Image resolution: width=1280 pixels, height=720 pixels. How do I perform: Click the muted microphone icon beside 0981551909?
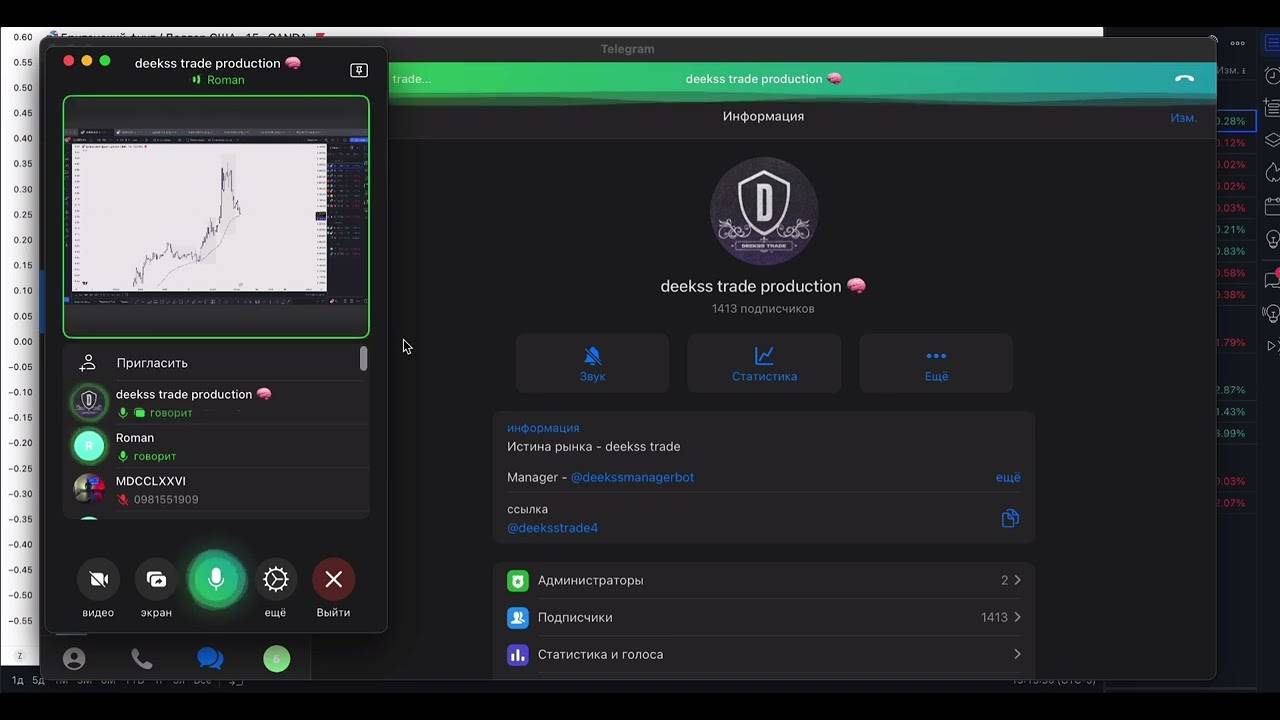point(123,500)
